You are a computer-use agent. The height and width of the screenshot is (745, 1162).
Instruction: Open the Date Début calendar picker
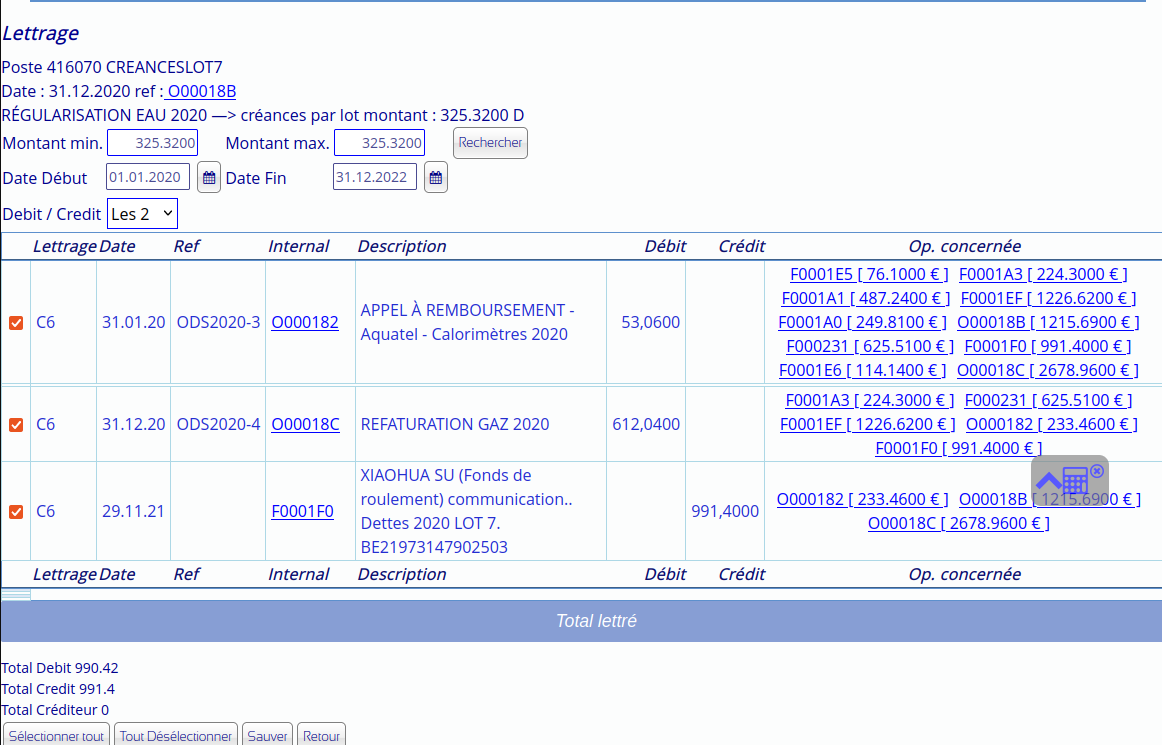click(x=209, y=178)
